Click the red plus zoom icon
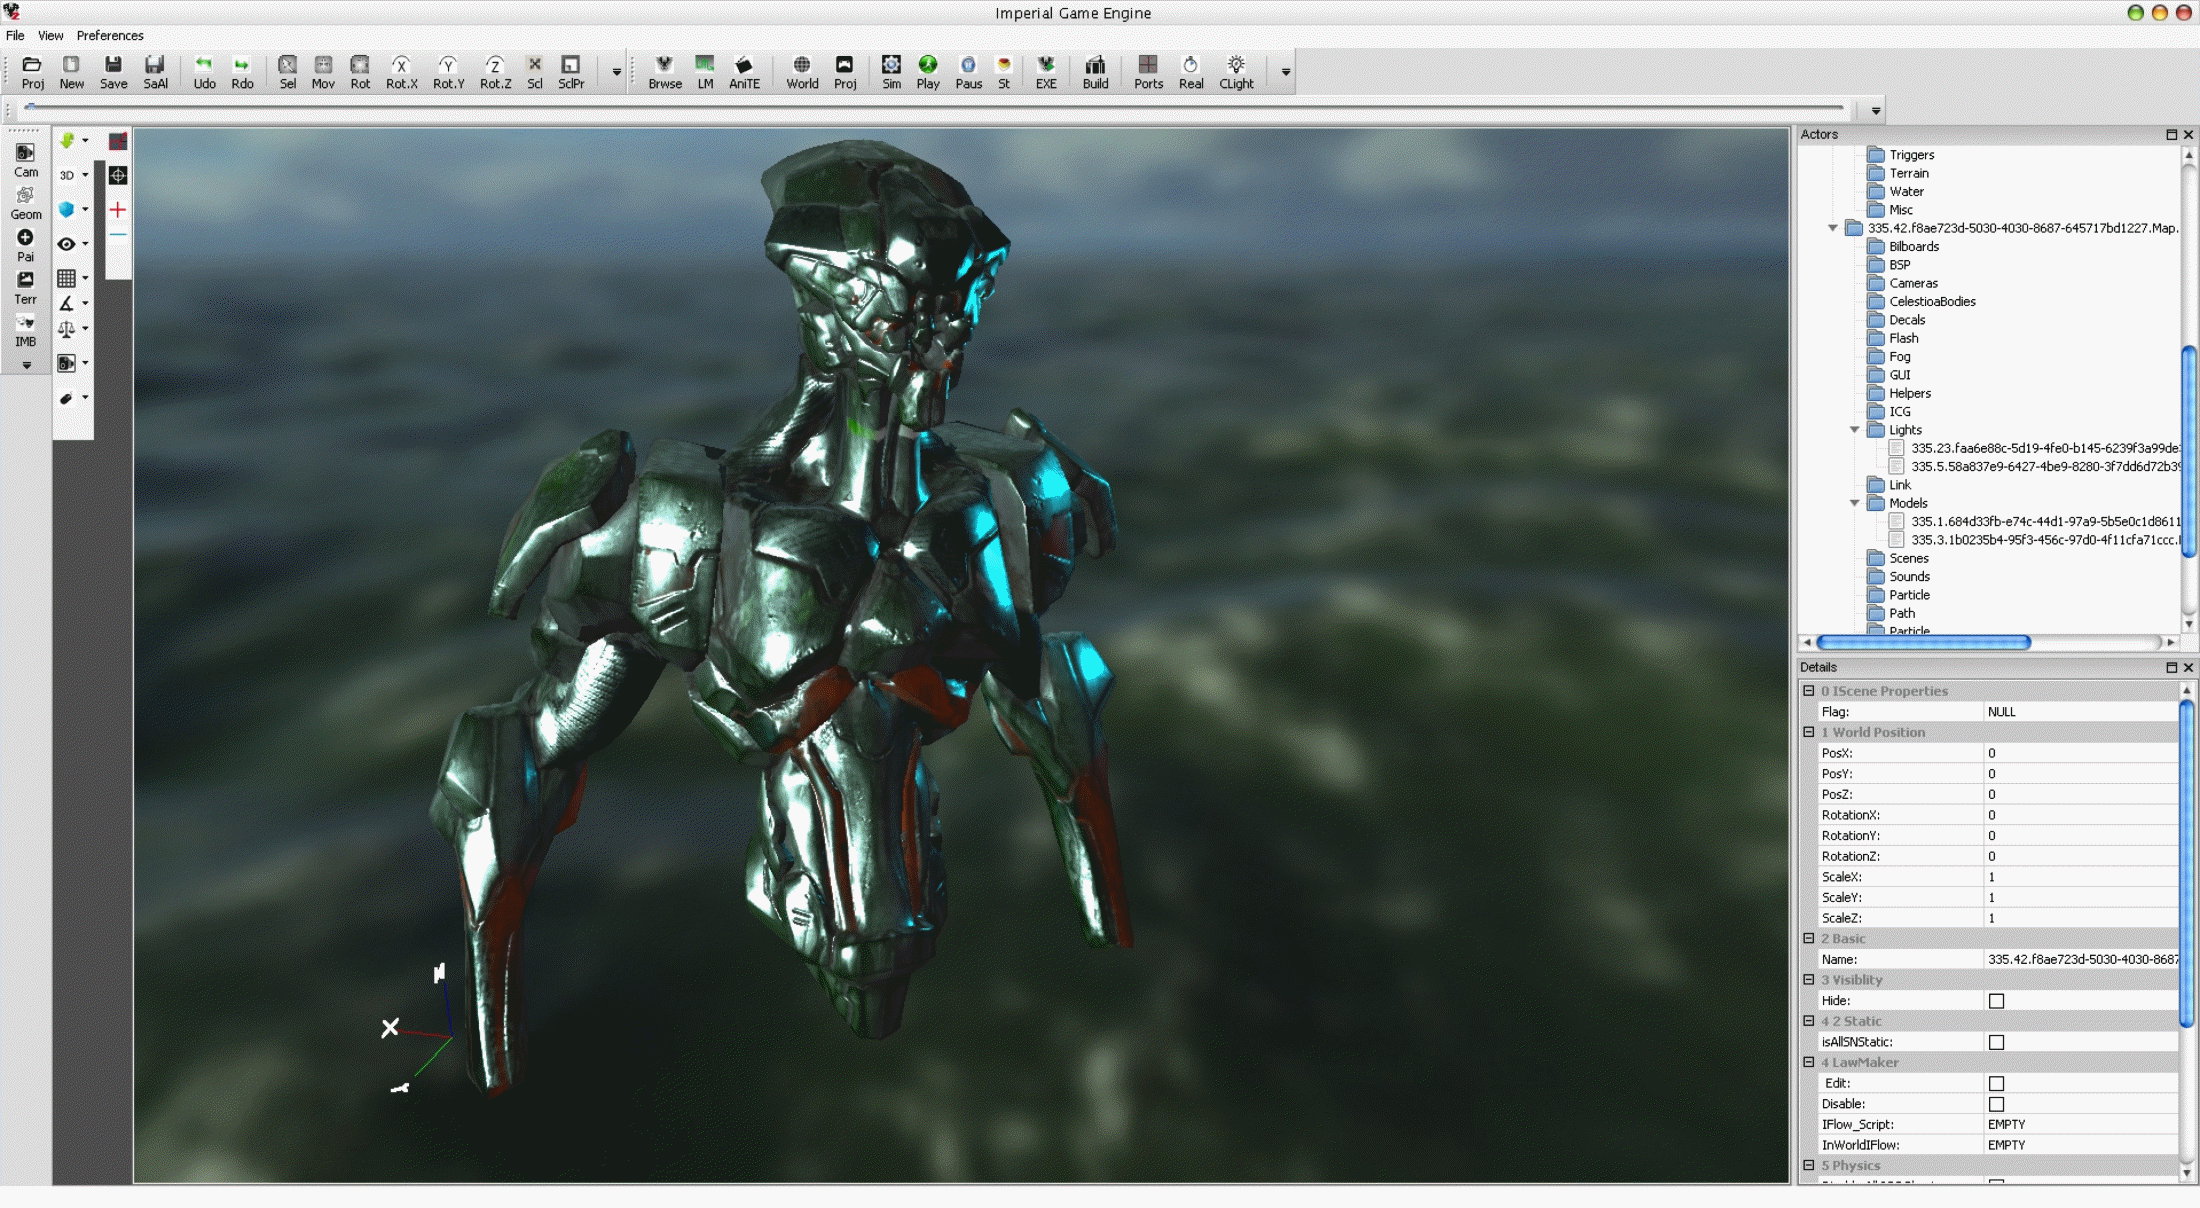This screenshot has width=2200, height=1208. [x=118, y=210]
